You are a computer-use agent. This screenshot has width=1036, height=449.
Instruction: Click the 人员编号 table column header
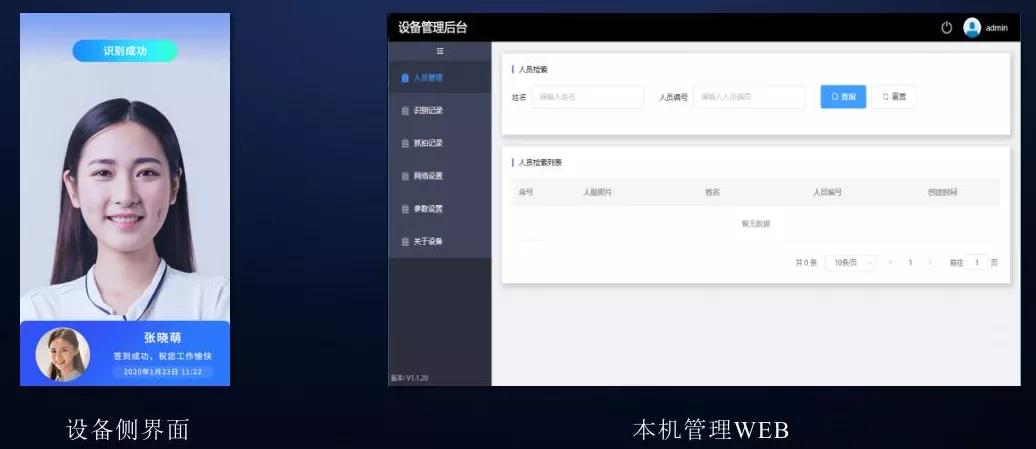click(x=827, y=193)
